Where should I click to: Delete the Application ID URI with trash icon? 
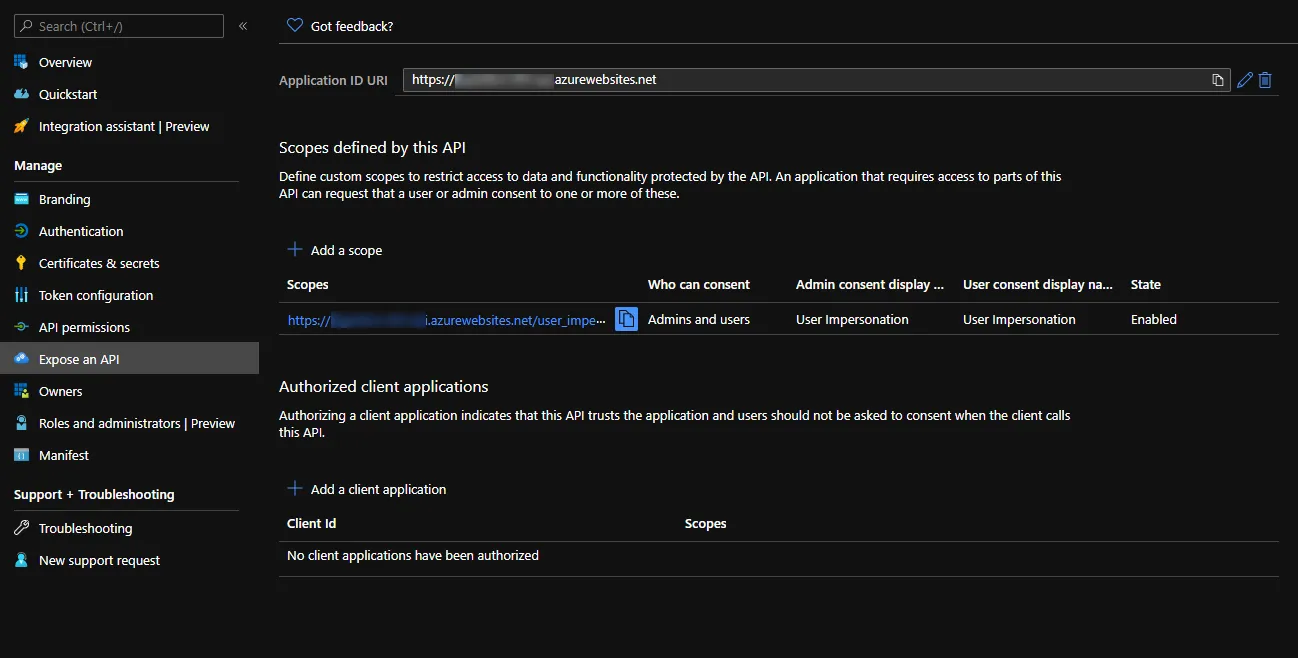tap(1265, 80)
